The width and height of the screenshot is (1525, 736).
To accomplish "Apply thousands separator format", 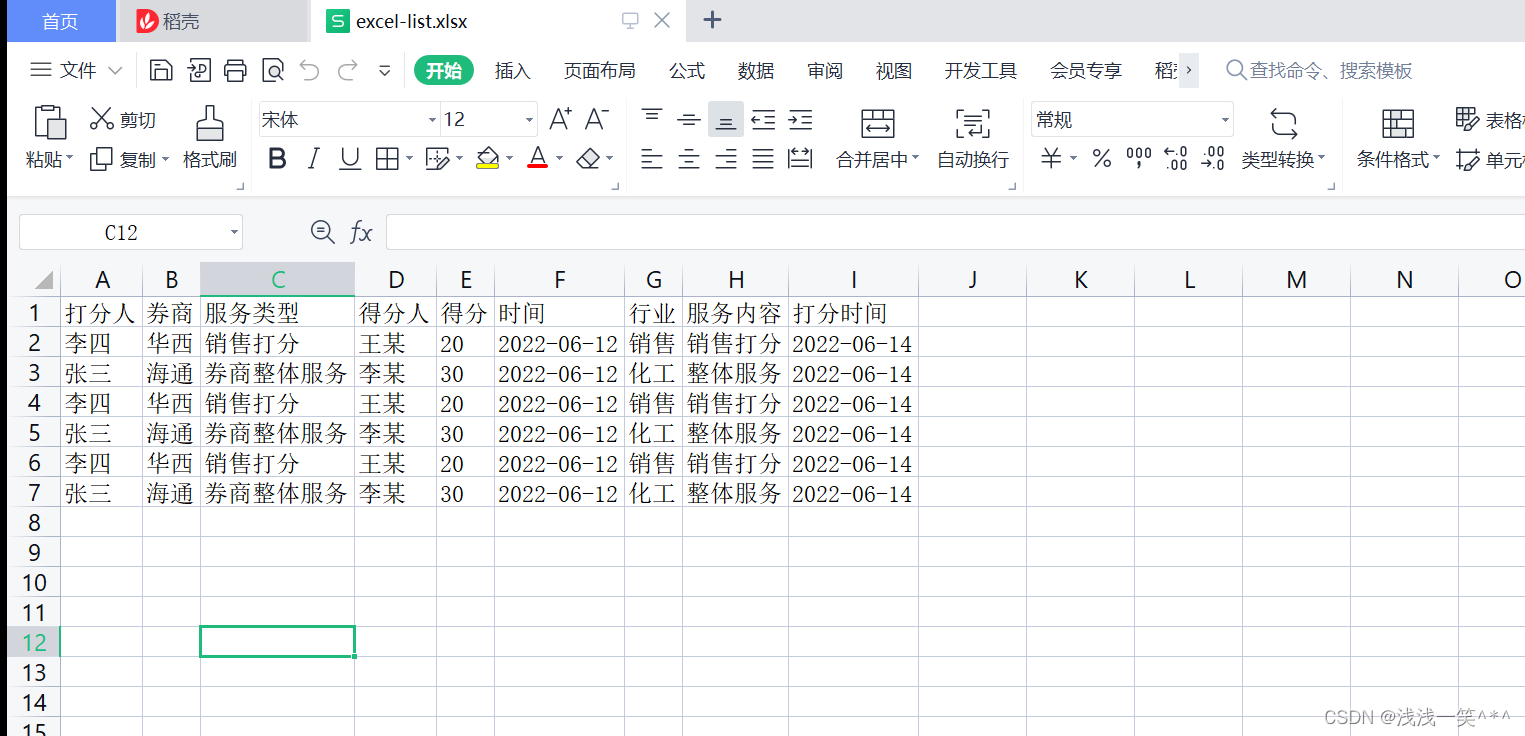I will coord(1139,158).
